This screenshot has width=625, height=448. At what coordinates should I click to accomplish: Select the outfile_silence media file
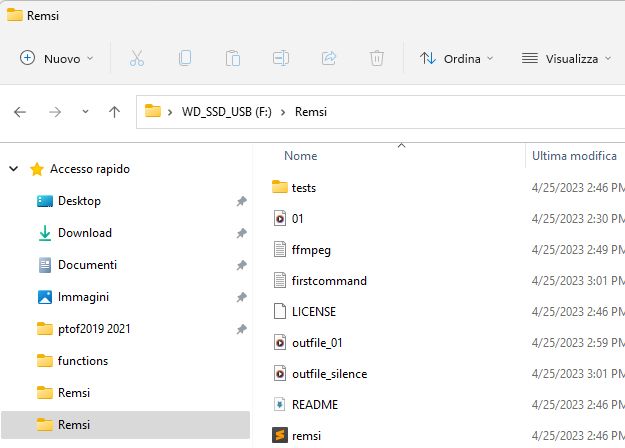click(330, 374)
